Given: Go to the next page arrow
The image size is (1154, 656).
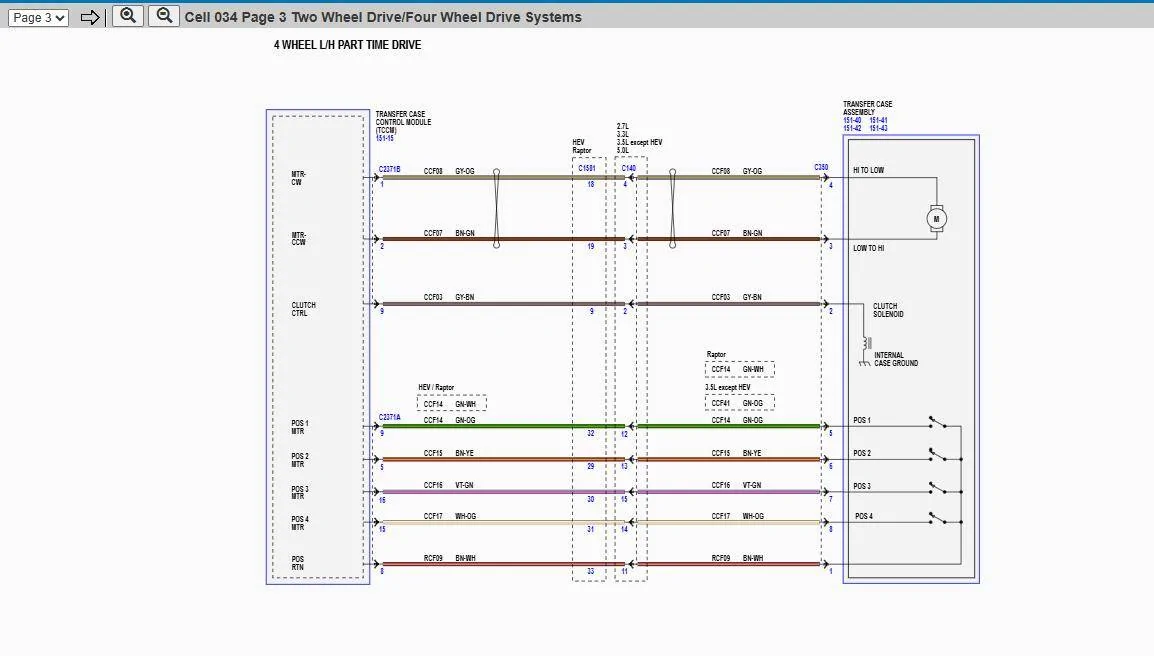Looking at the screenshot, I should pyautogui.click(x=90, y=18).
